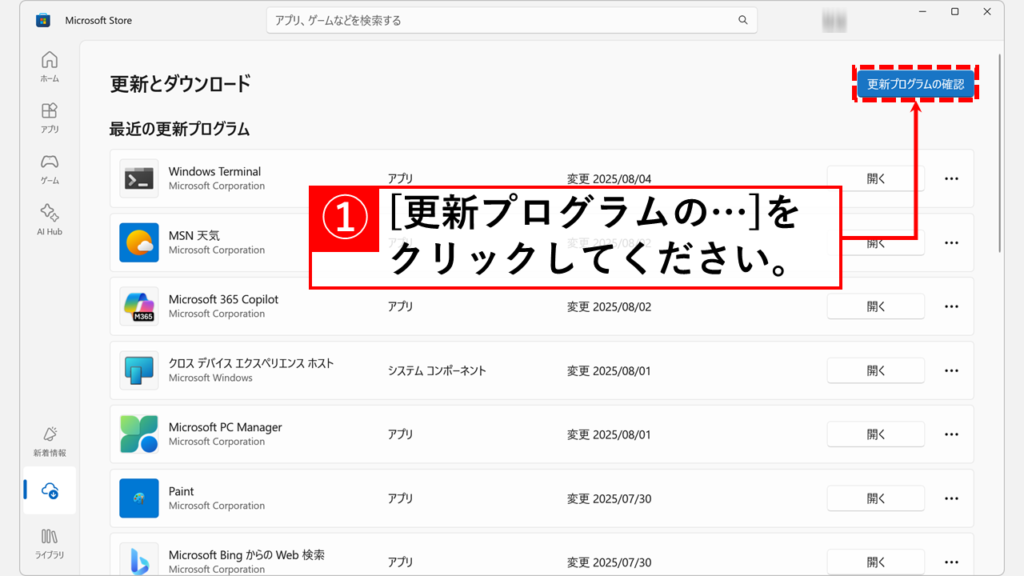Open Microsoft PC Manager with its 開く button
The height and width of the screenshot is (576, 1024).
(876, 434)
